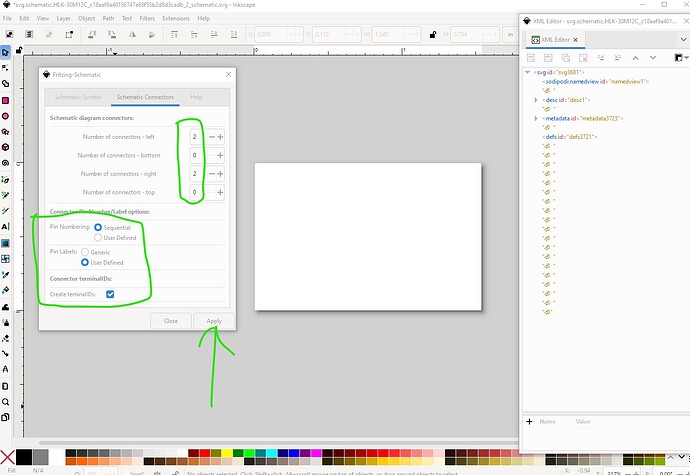The width and height of the screenshot is (690, 475).
Task: Click the no-color X swatch in palette
Action: [x=7, y=457]
